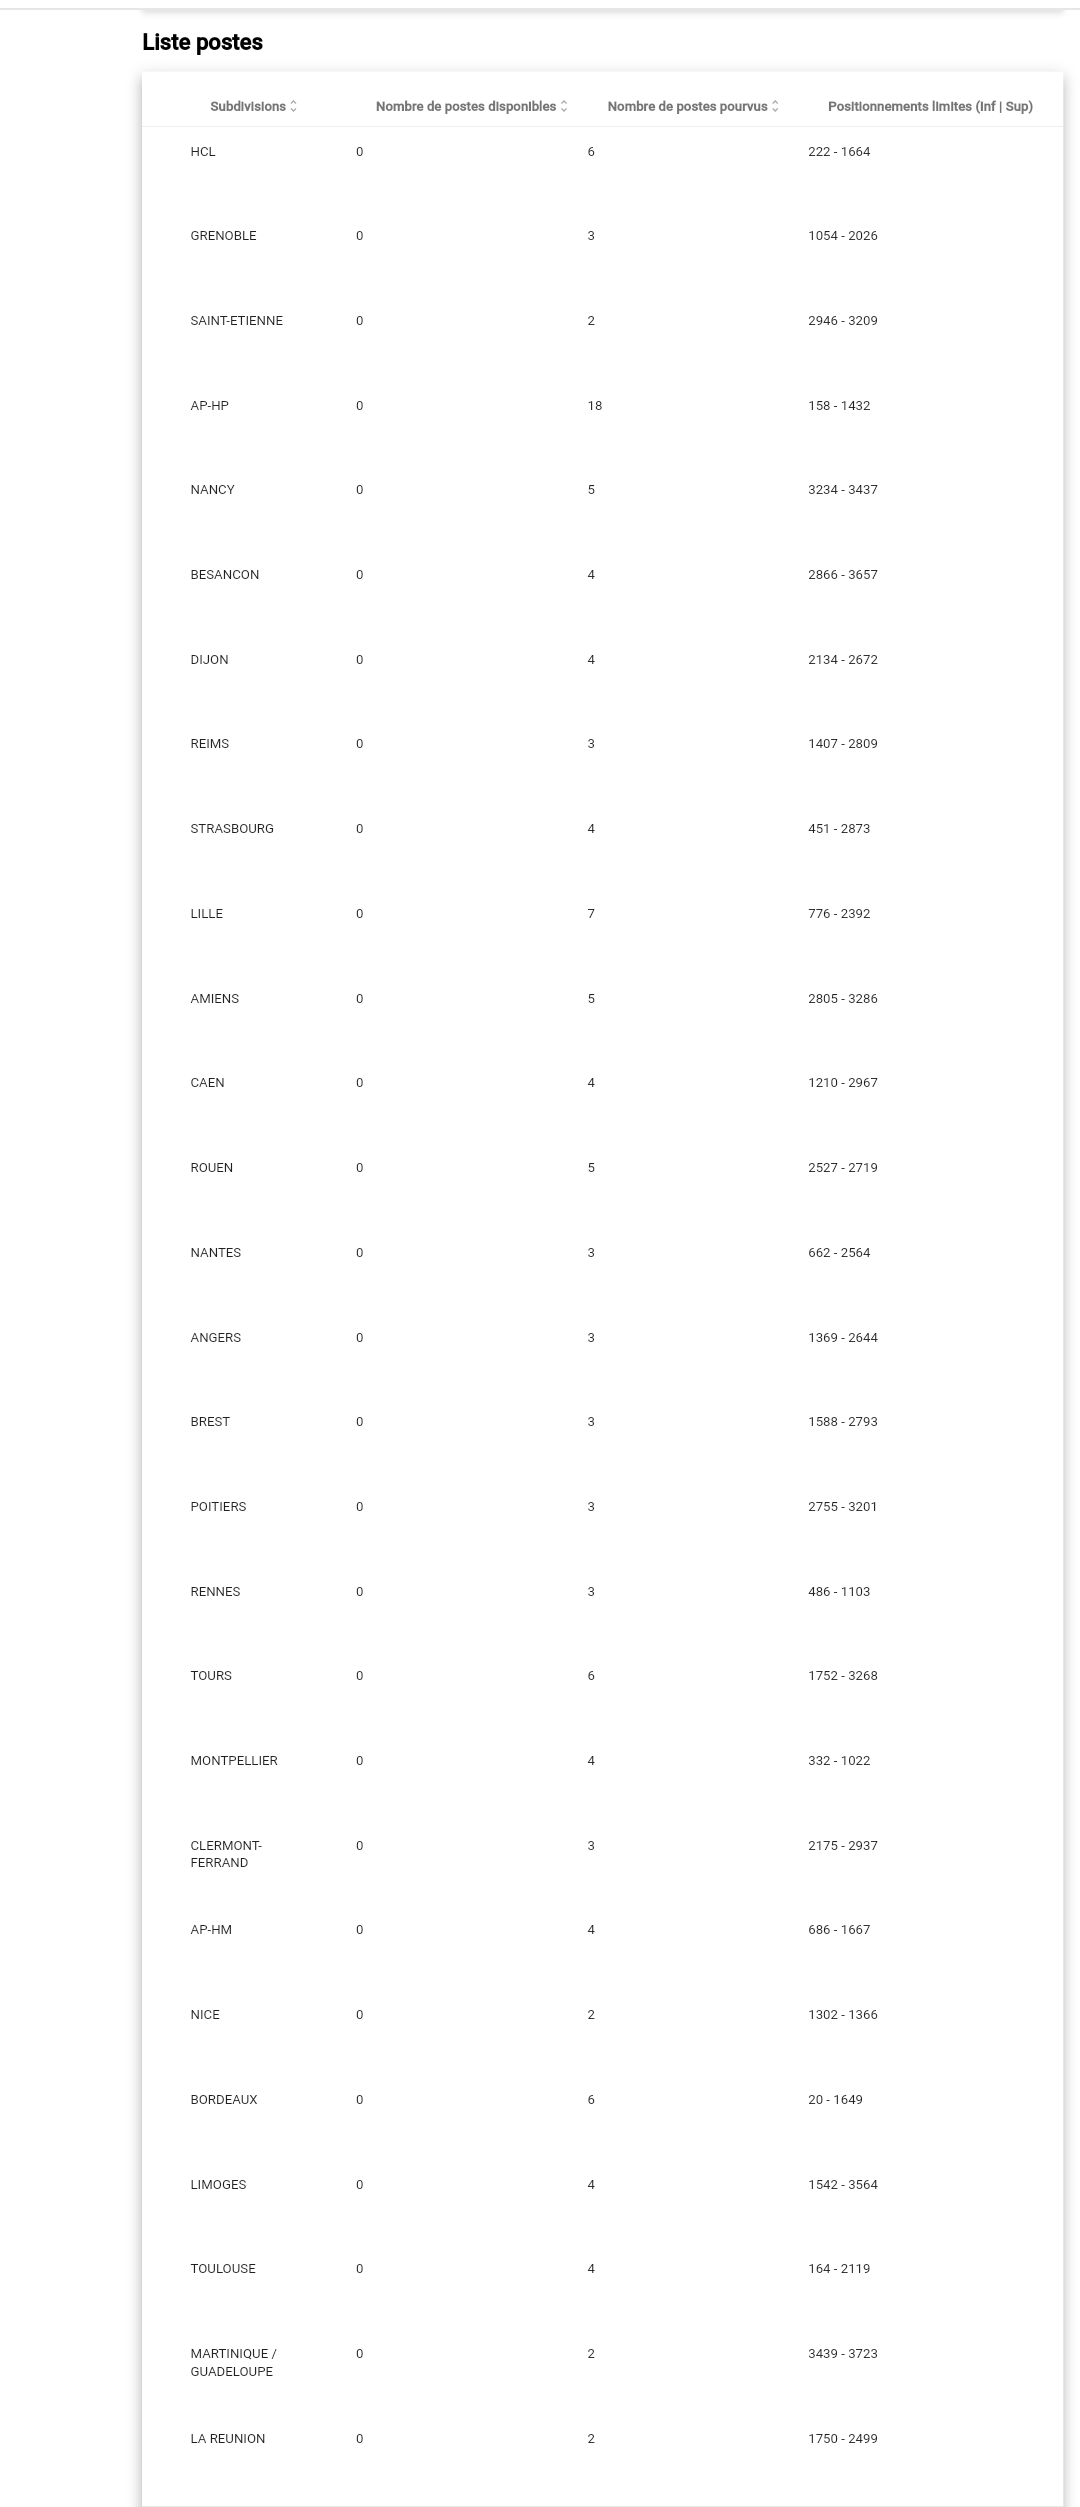This screenshot has width=1080, height=2507.
Task: Click sort icon for Nombre de postes disponibles
Action: 564,107
